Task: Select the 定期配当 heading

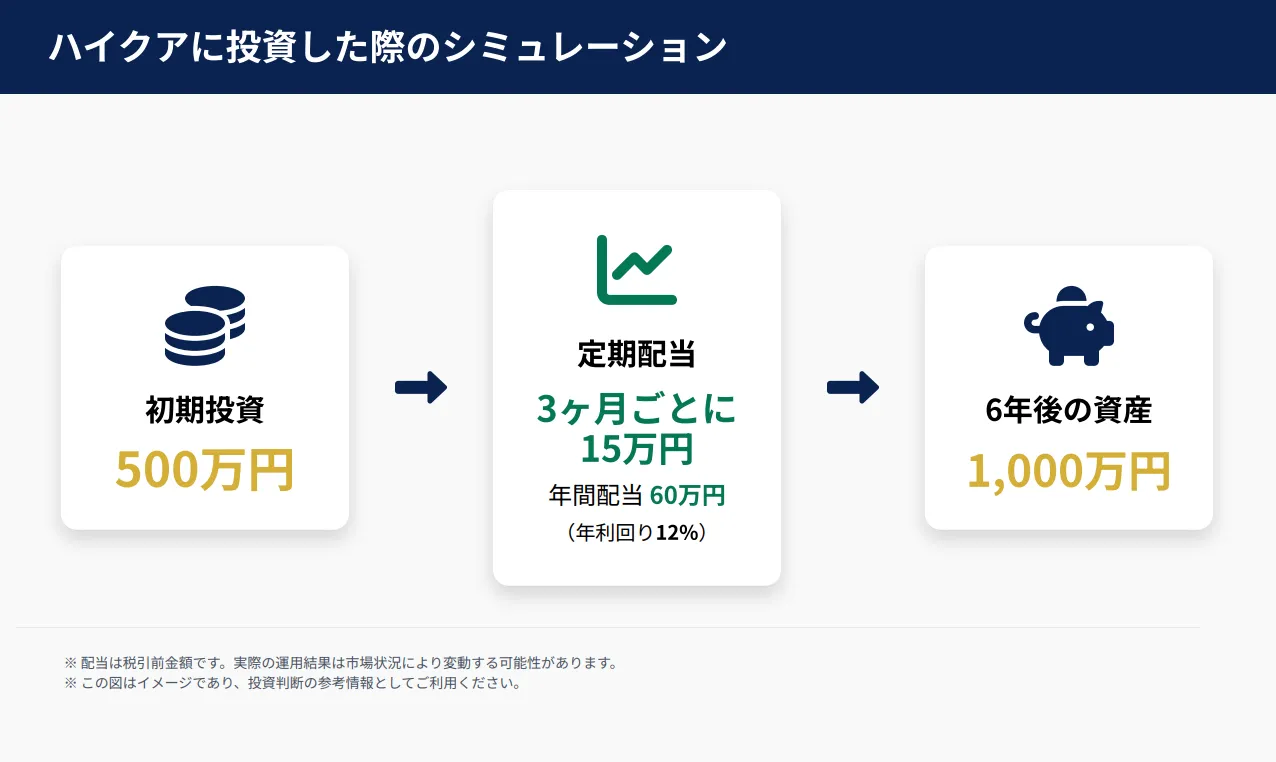Action: 636,354
